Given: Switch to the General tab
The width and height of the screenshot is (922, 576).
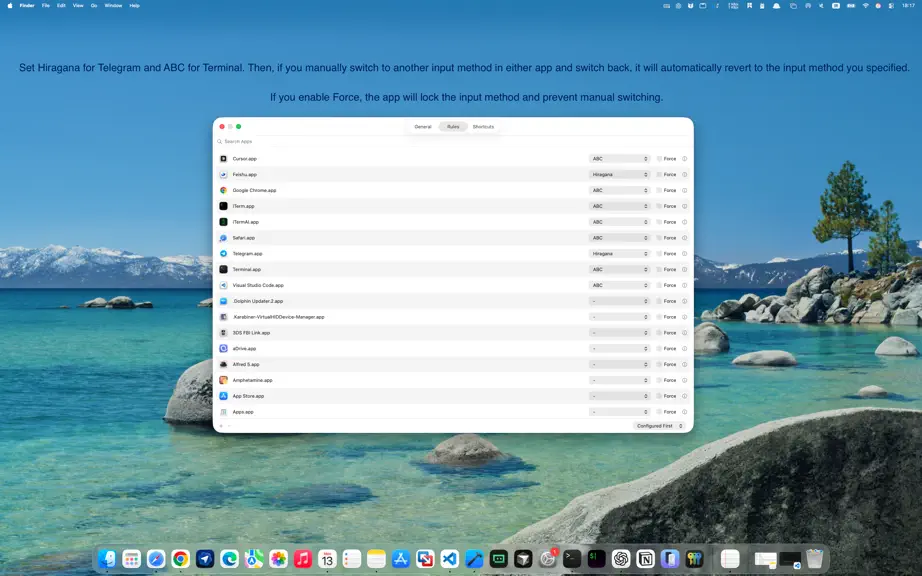Looking at the screenshot, I should [423, 127].
